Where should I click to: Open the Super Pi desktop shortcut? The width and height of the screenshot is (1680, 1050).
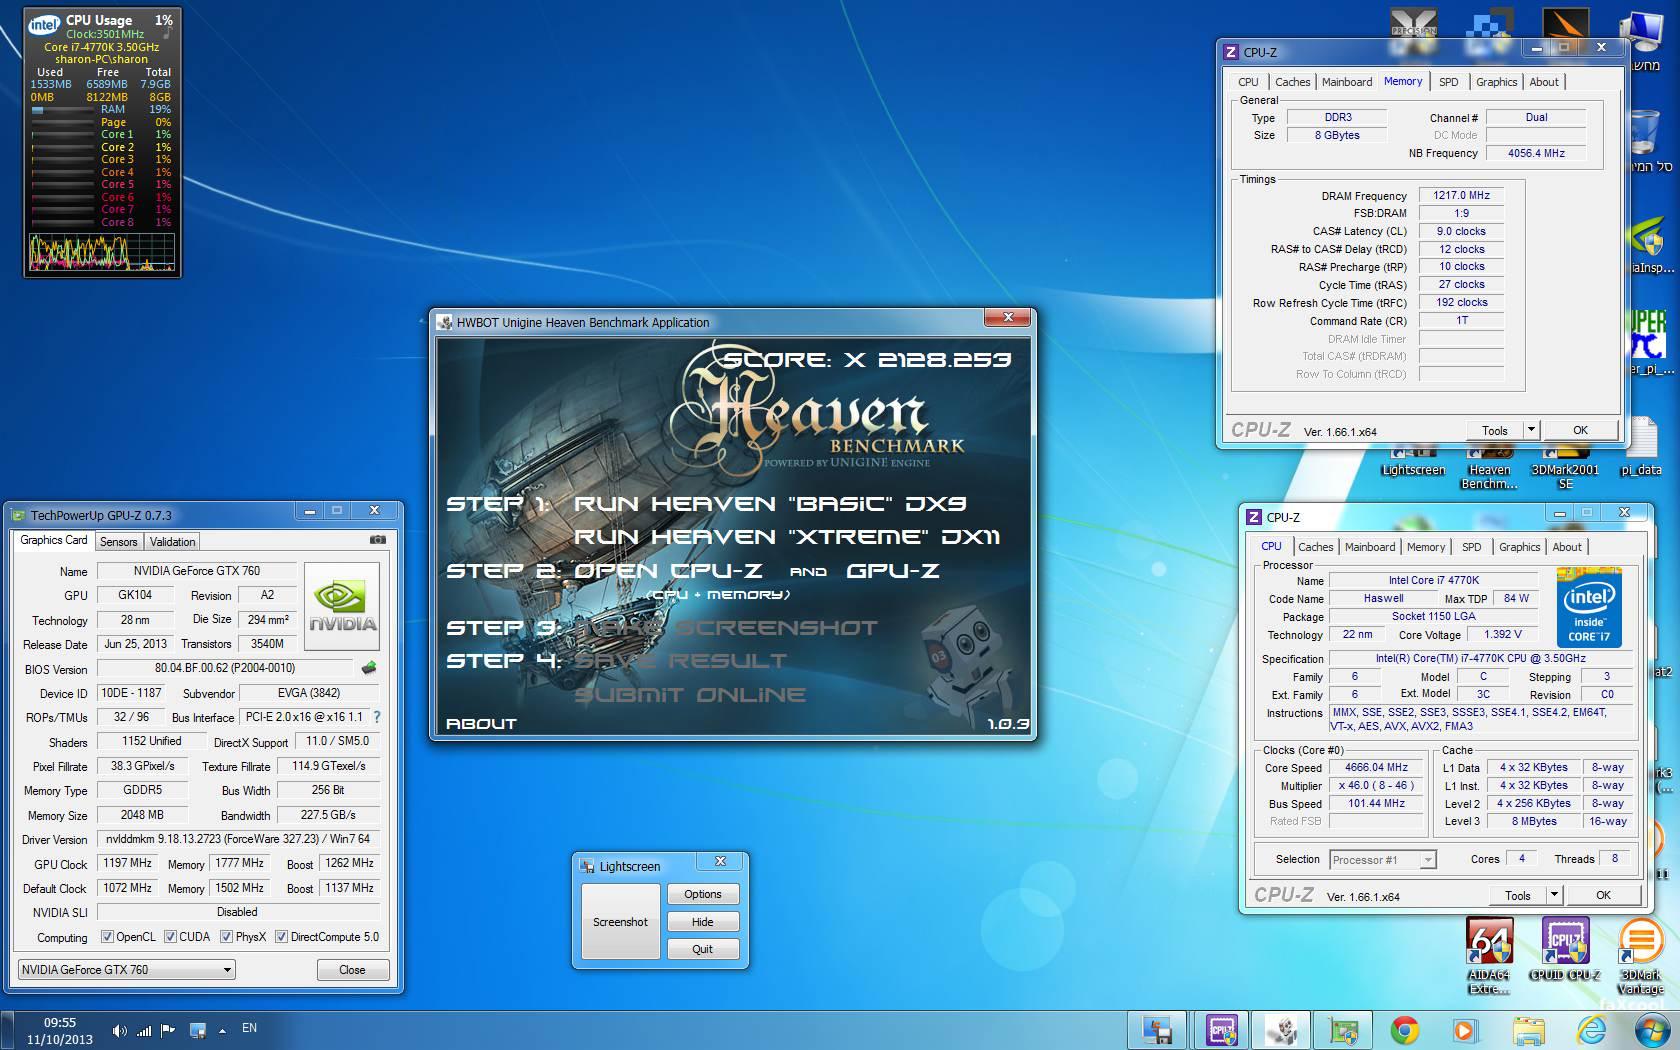pos(1648,340)
